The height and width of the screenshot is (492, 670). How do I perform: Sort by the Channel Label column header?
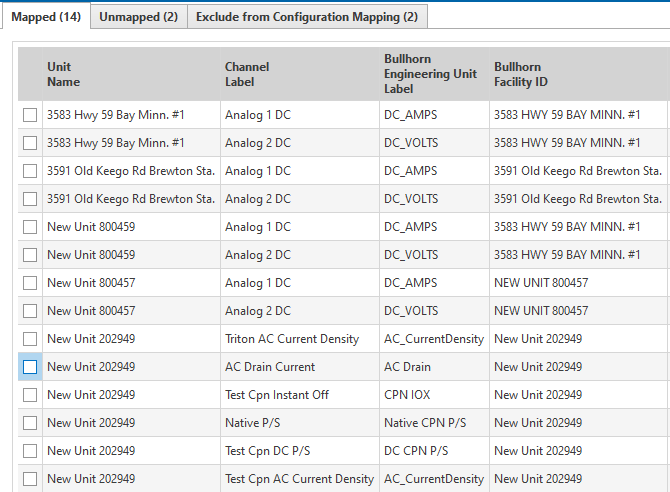[x=300, y=74]
